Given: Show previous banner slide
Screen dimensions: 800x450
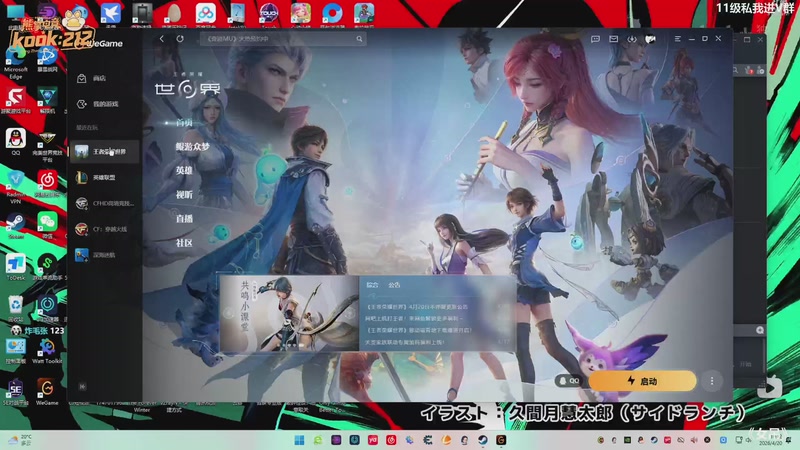Looking at the screenshot, I should (x=229, y=314).
